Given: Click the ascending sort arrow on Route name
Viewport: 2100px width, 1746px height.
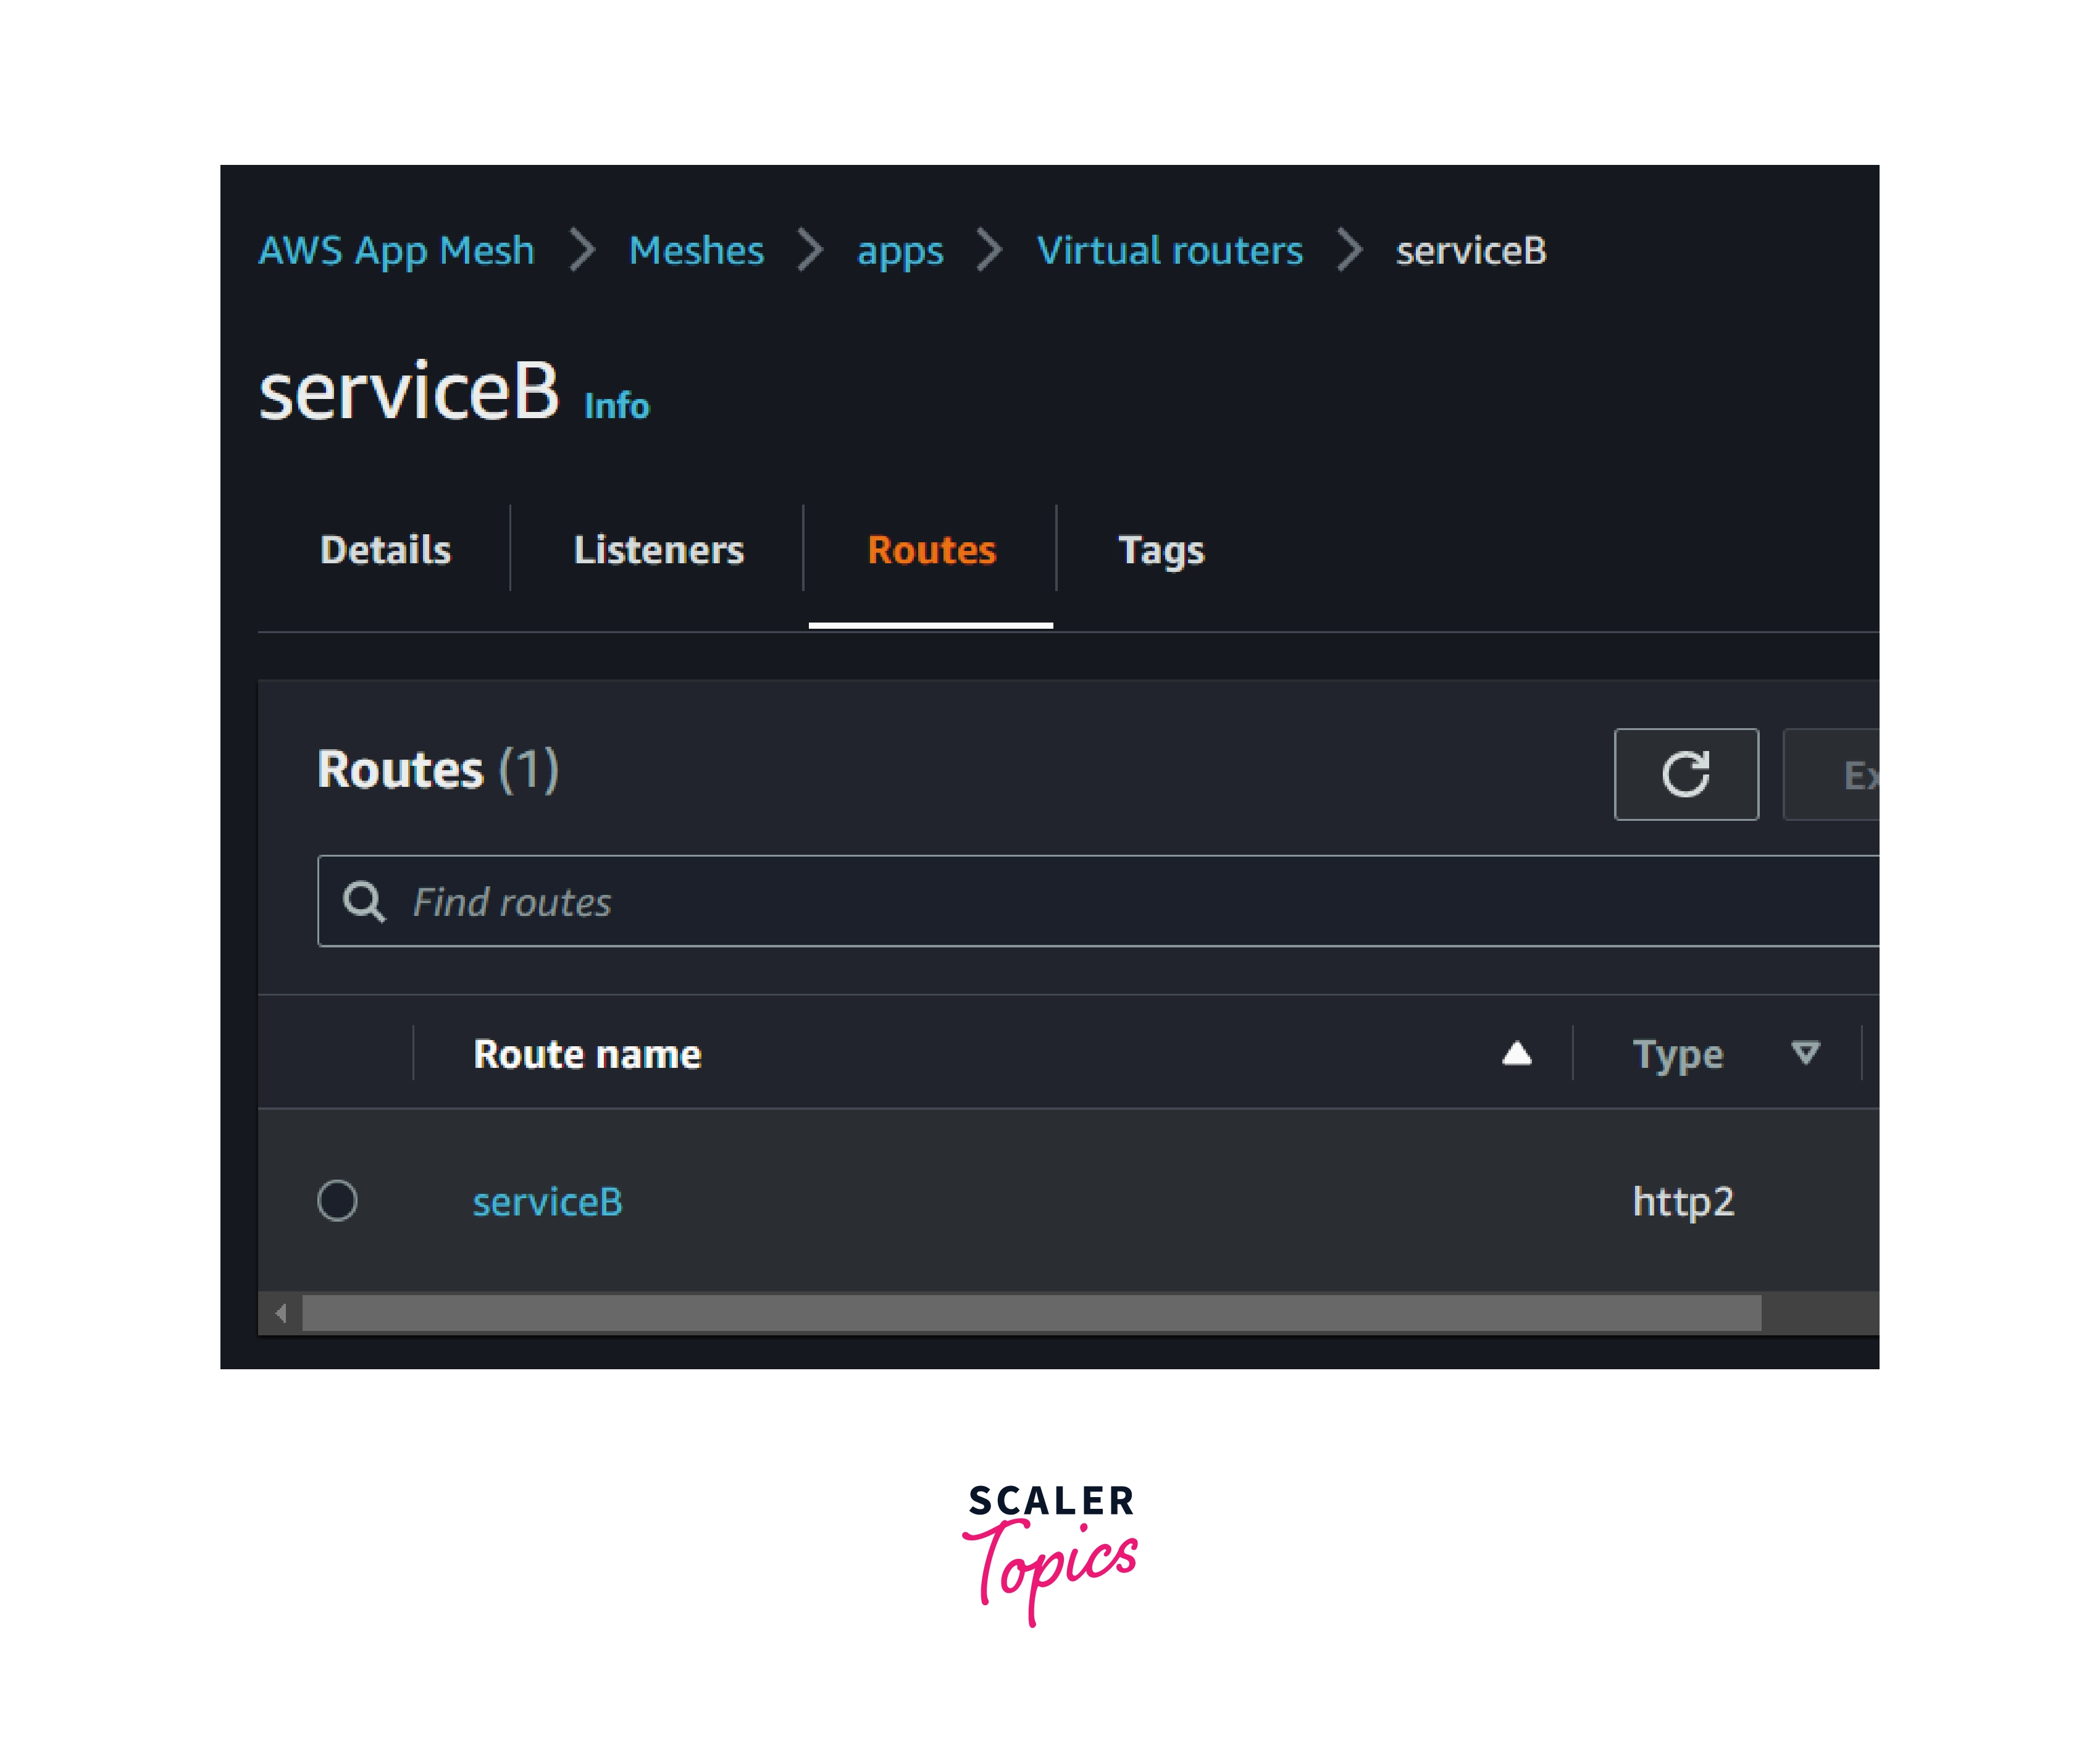Looking at the screenshot, I should (1517, 1053).
